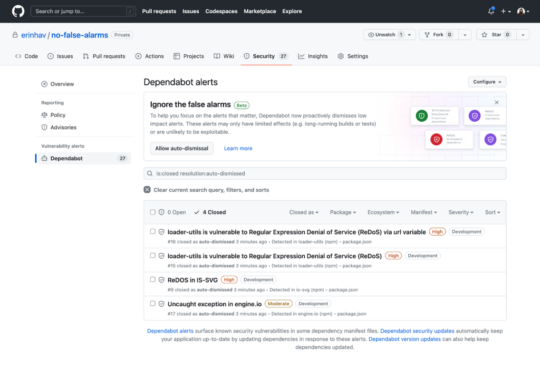540x370 pixels.
Task: Click the green shield illustration card
Action: (x=435, y=116)
